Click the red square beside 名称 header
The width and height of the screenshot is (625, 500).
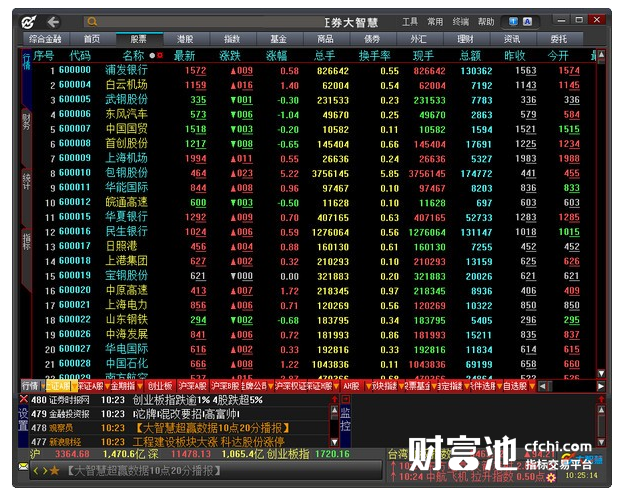[160, 55]
